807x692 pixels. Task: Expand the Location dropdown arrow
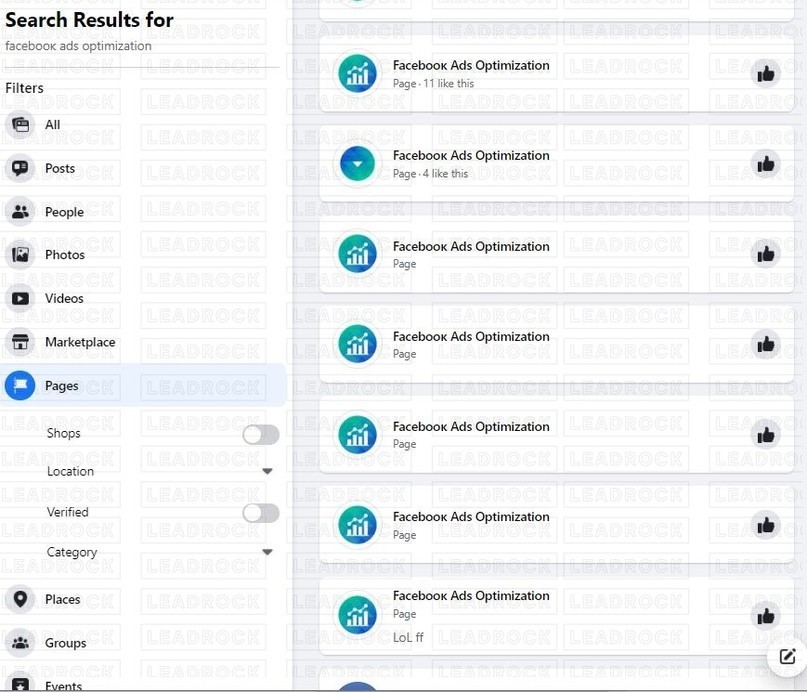[x=267, y=471]
